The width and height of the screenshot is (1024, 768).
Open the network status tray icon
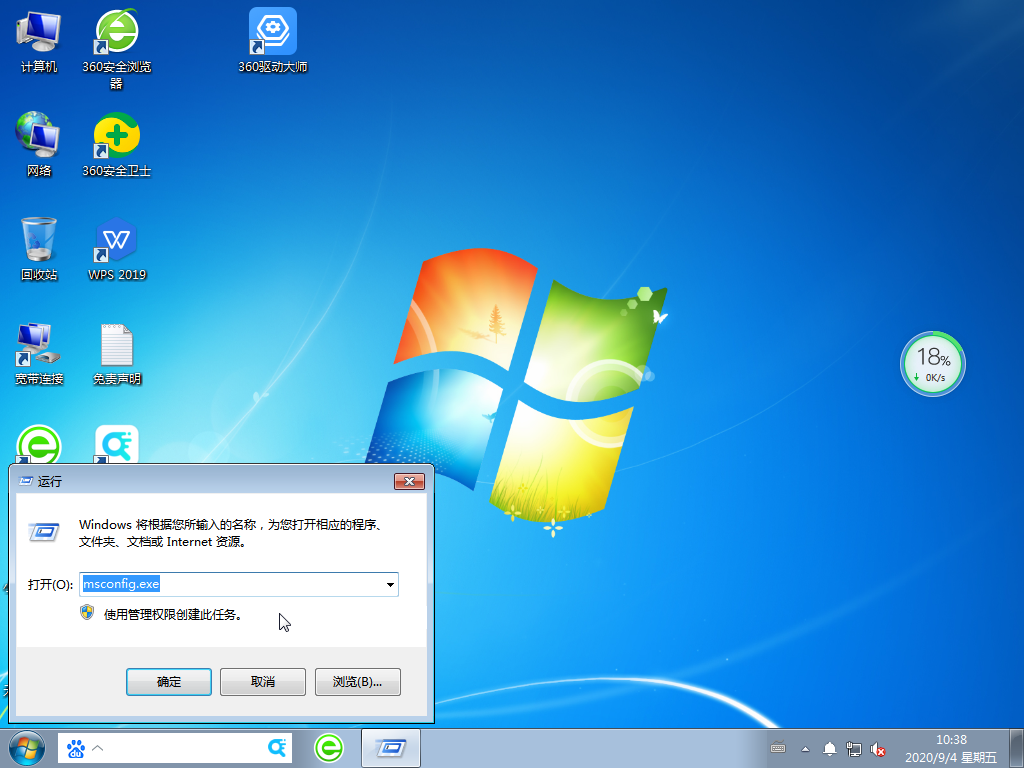click(854, 748)
